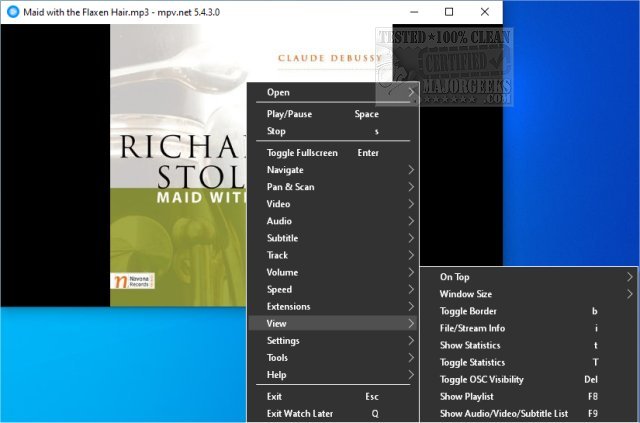Expand the Extensions submenu
The image size is (640, 423).
(x=333, y=306)
